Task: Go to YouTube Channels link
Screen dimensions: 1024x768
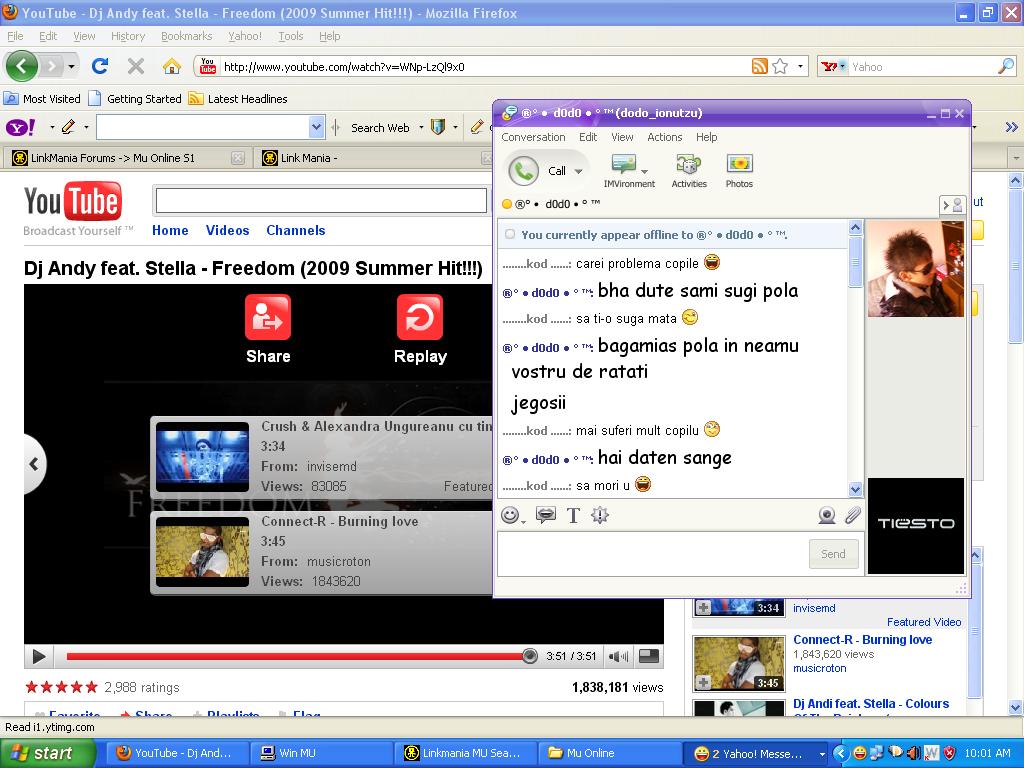Action: pyautogui.click(x=295, y=230)
